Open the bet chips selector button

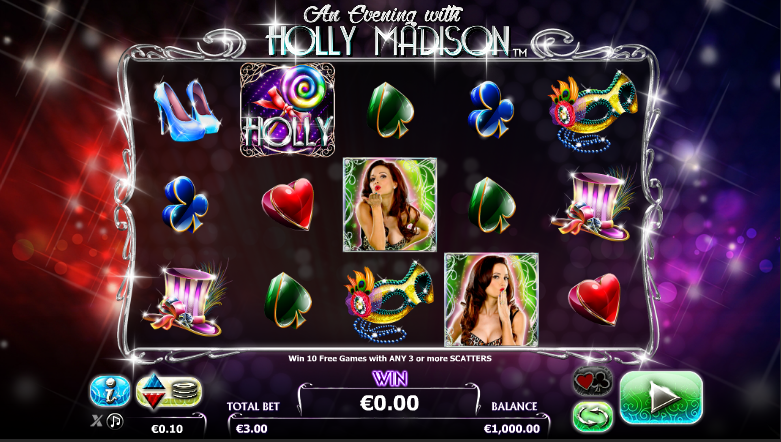(169, 391)
